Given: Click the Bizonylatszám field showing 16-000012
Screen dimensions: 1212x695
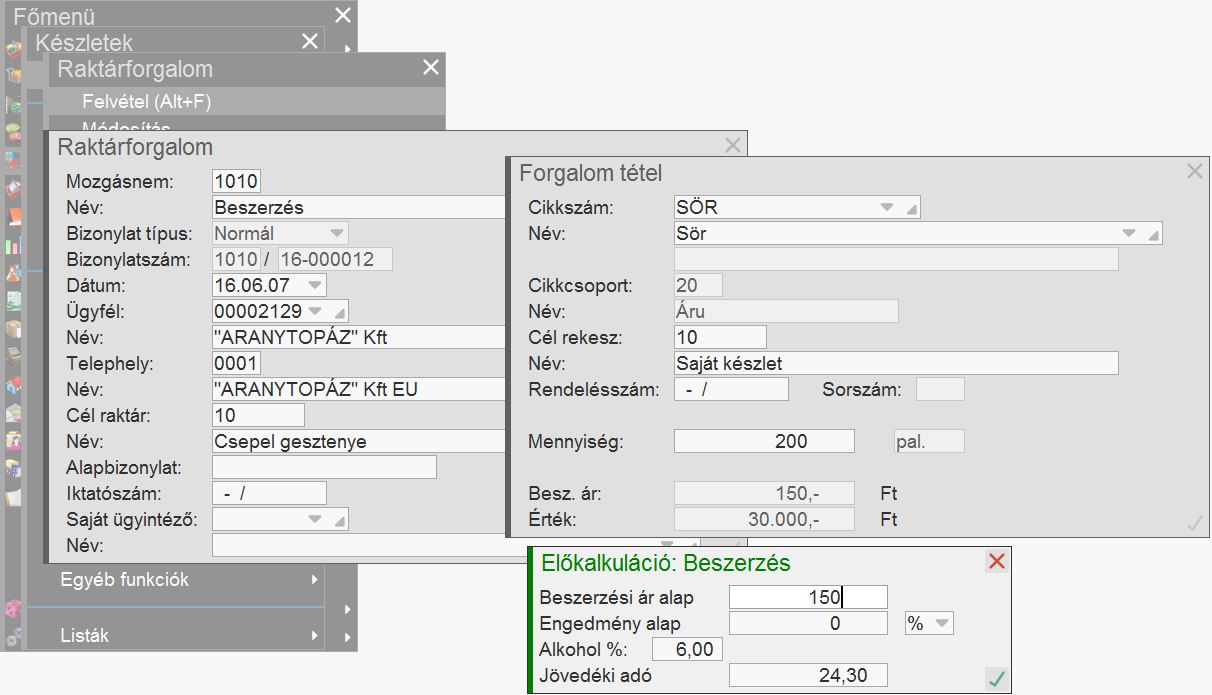Looking at the screenshot, I should (x=335, y=259).
